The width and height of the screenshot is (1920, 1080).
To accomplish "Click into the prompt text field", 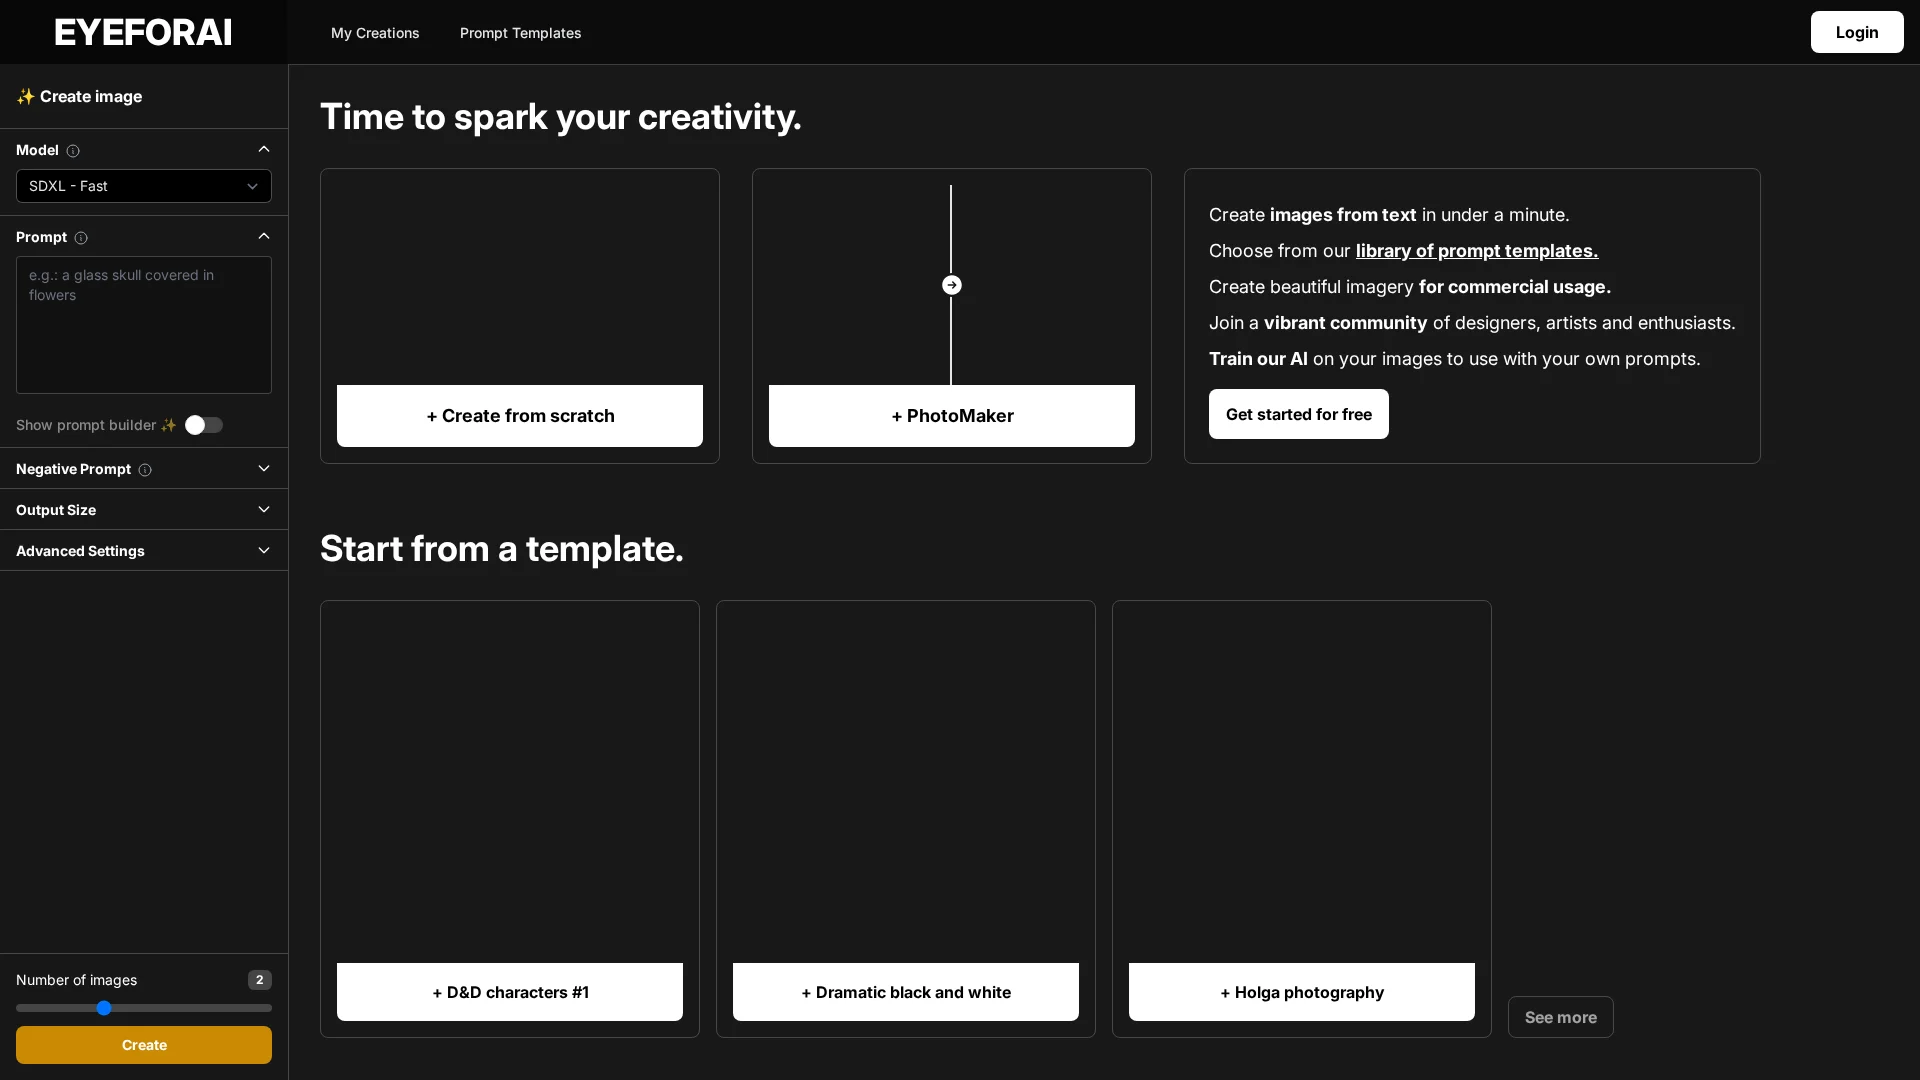I will point(143,325).
